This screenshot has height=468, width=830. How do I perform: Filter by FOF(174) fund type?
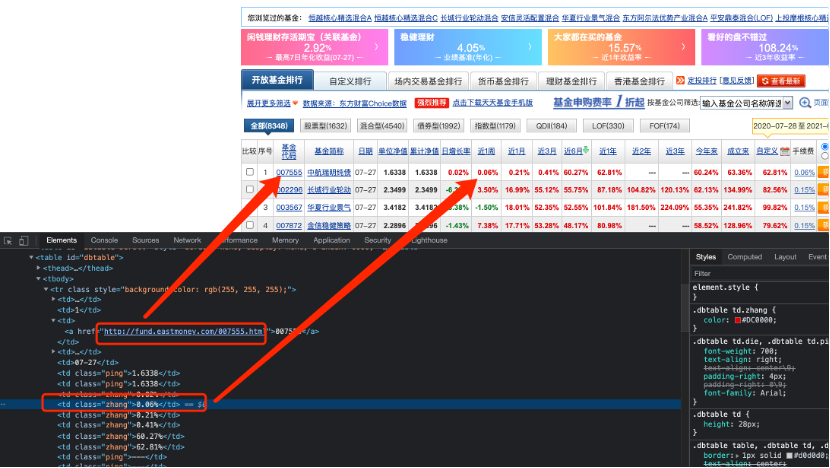pos(664,126)
